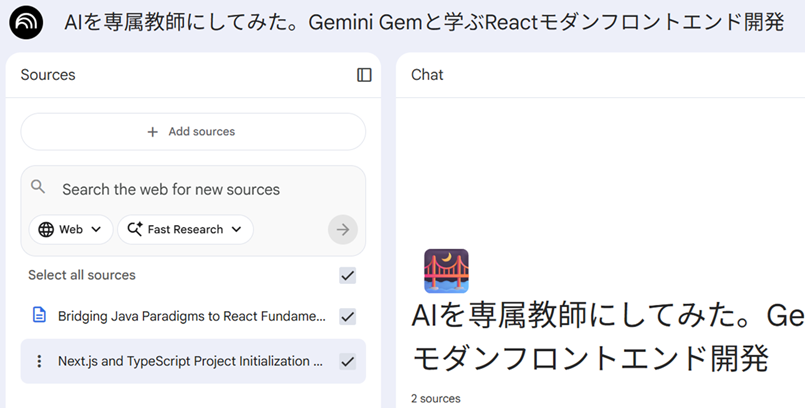Click the NotebookLM logo icon

click(26, 22)
